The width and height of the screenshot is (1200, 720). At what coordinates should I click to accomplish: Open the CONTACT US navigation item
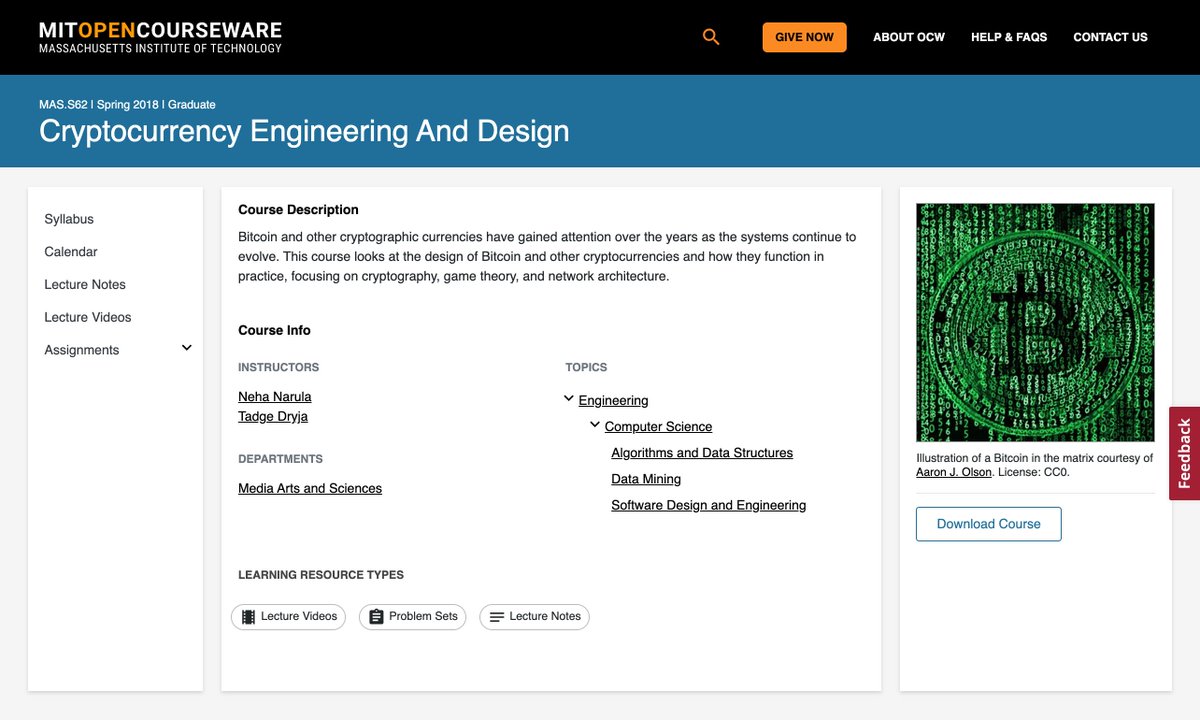click(1110, 37)
